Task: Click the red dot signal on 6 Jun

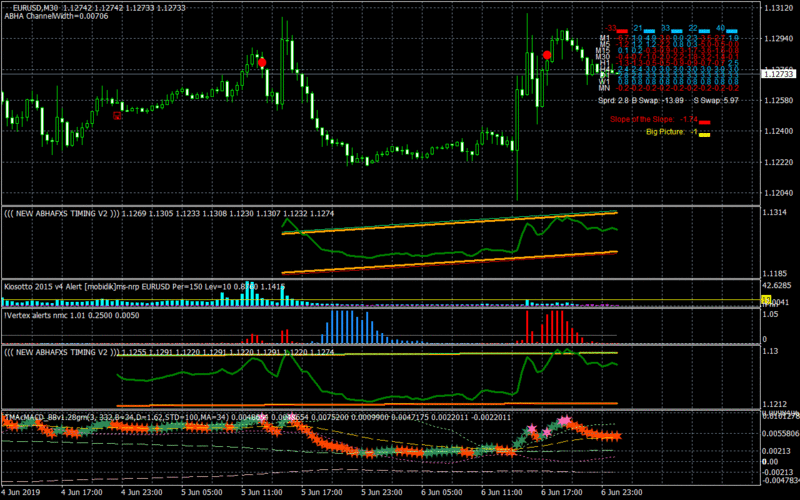Action: 547,55
